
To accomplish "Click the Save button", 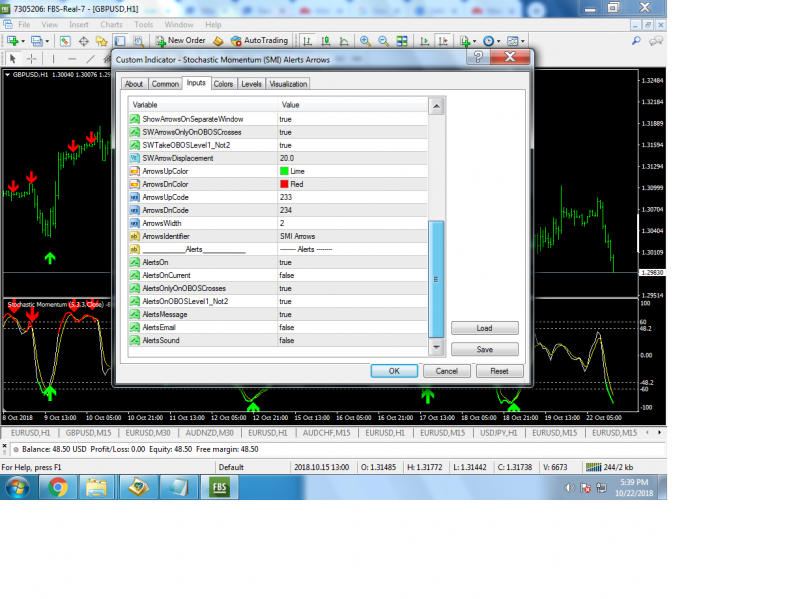I will (485, 350).
